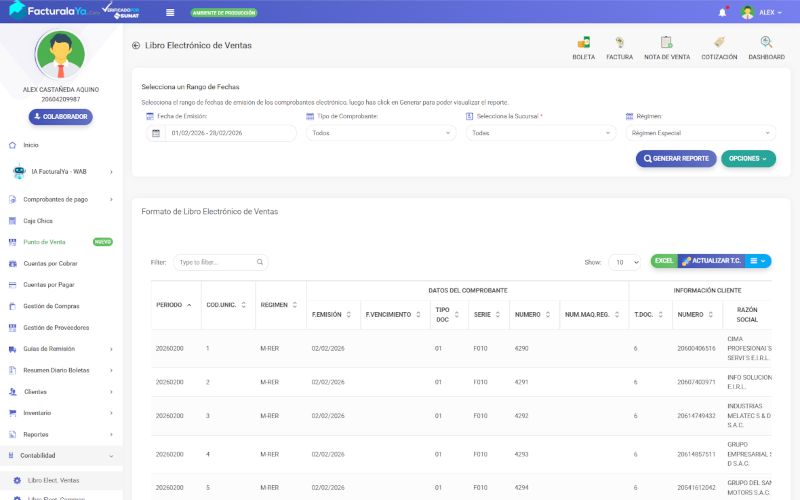Go to Dashboard via top icon
The height and width of the screenshot is (500, 800).
point(766,46)
